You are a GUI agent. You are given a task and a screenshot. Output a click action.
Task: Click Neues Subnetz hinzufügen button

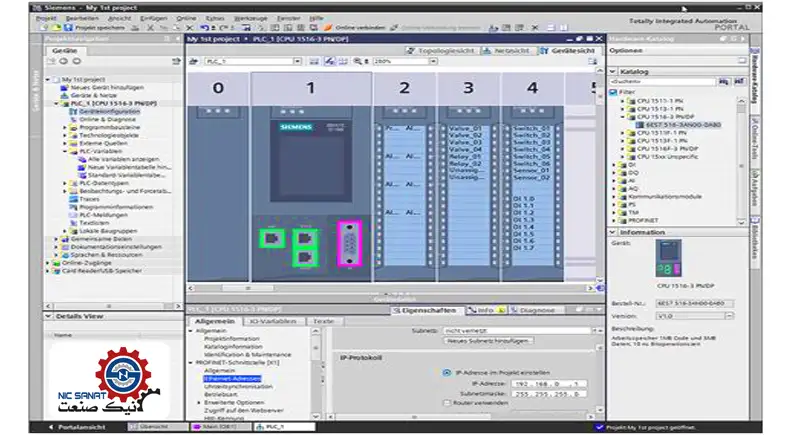(488, 341)
